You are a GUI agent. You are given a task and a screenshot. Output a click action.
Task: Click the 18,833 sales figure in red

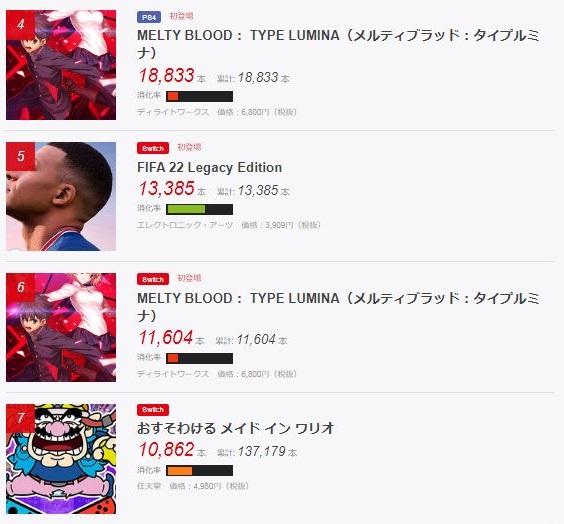167,76
